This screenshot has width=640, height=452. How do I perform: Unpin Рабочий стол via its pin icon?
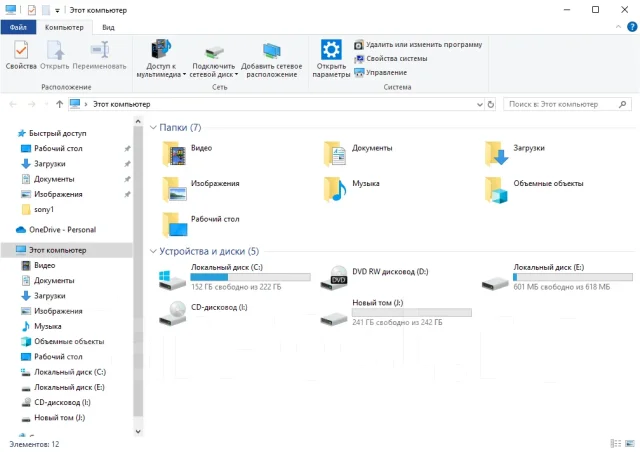127,149
